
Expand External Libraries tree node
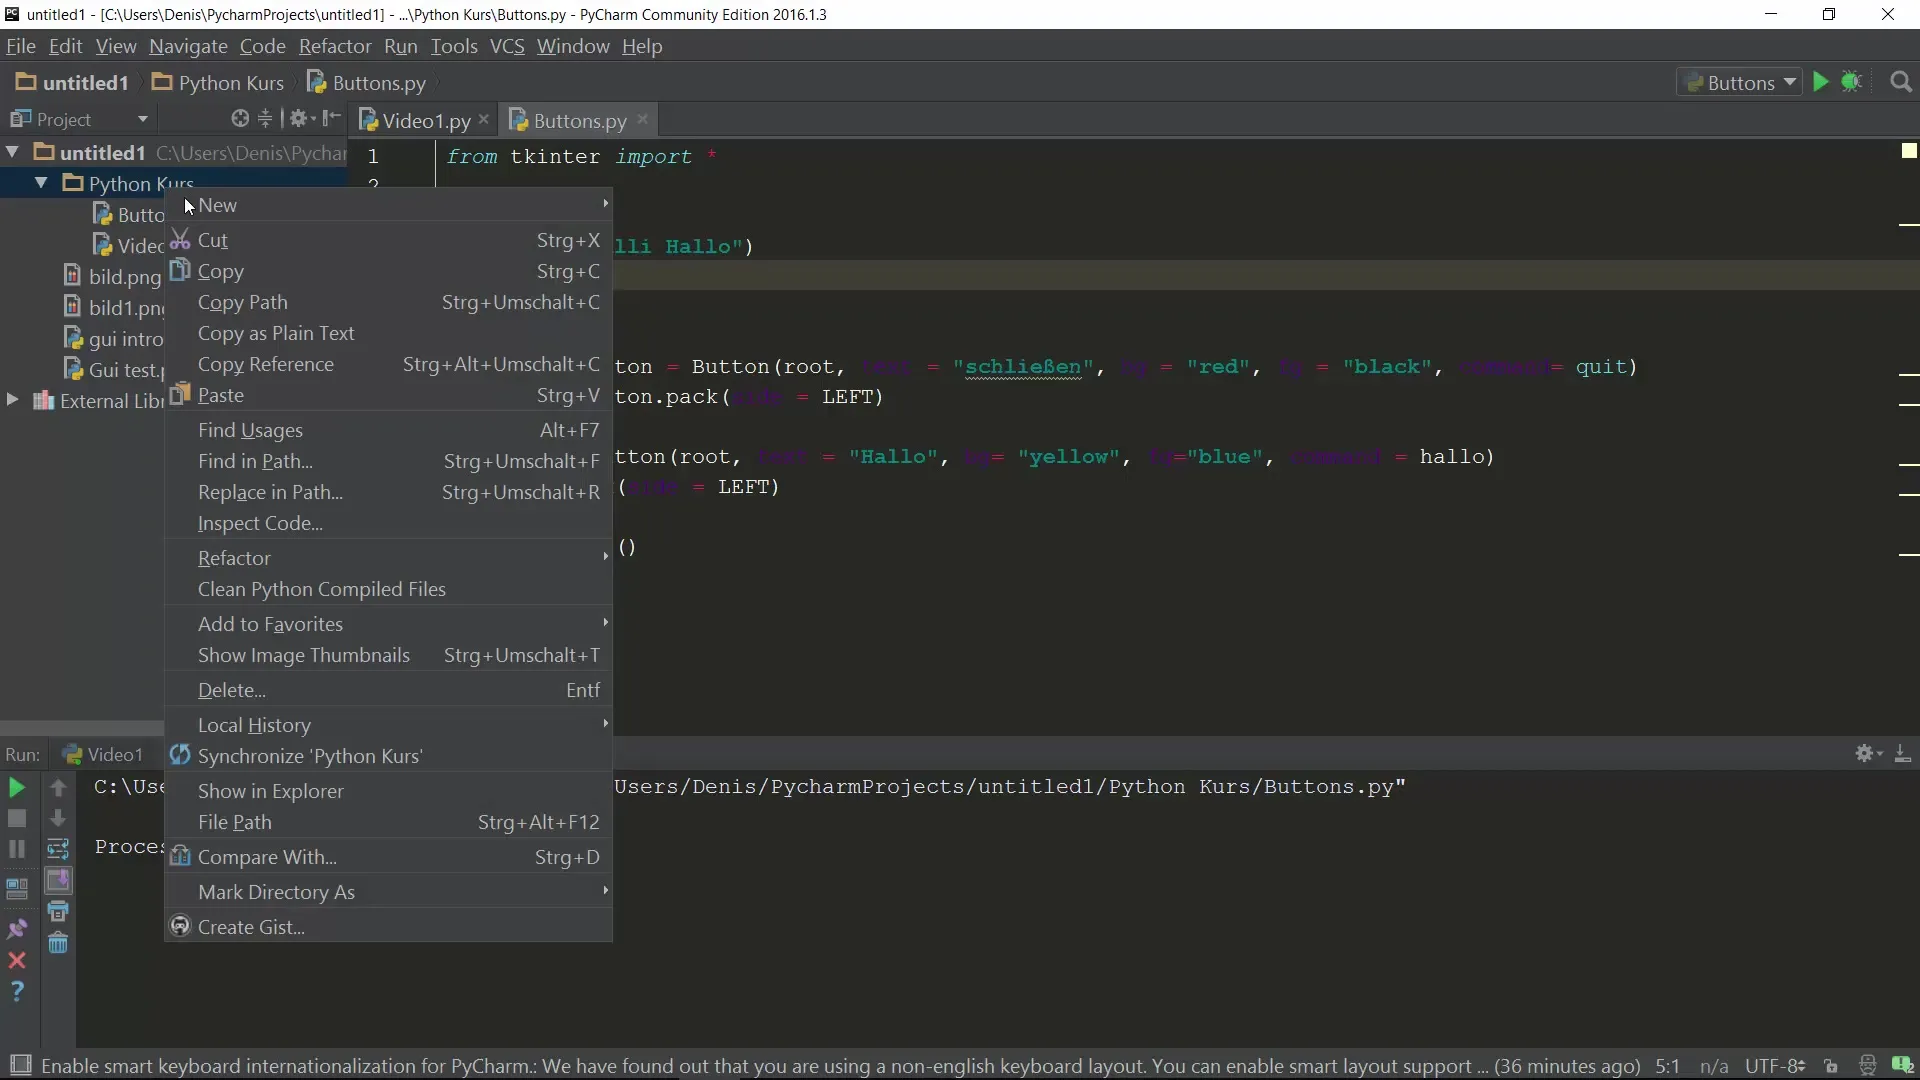point(12,400)
